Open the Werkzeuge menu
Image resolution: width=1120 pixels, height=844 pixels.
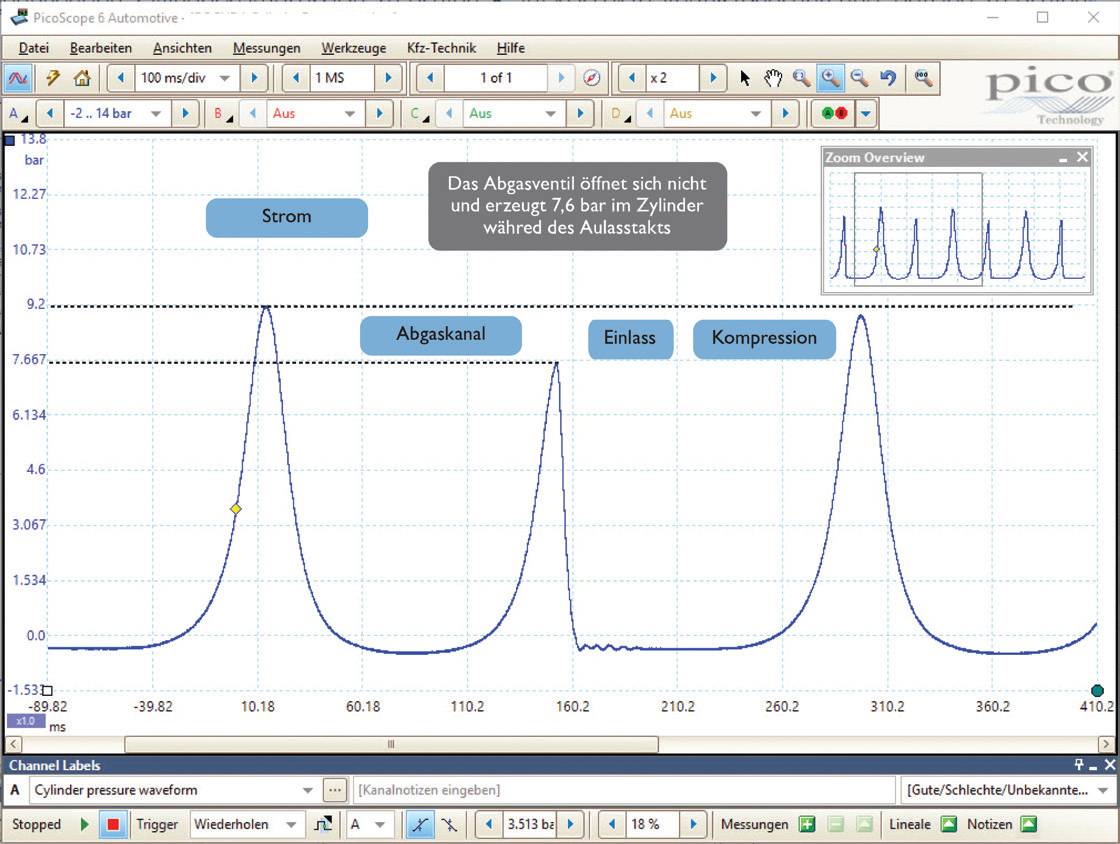(x=353, y=48)
